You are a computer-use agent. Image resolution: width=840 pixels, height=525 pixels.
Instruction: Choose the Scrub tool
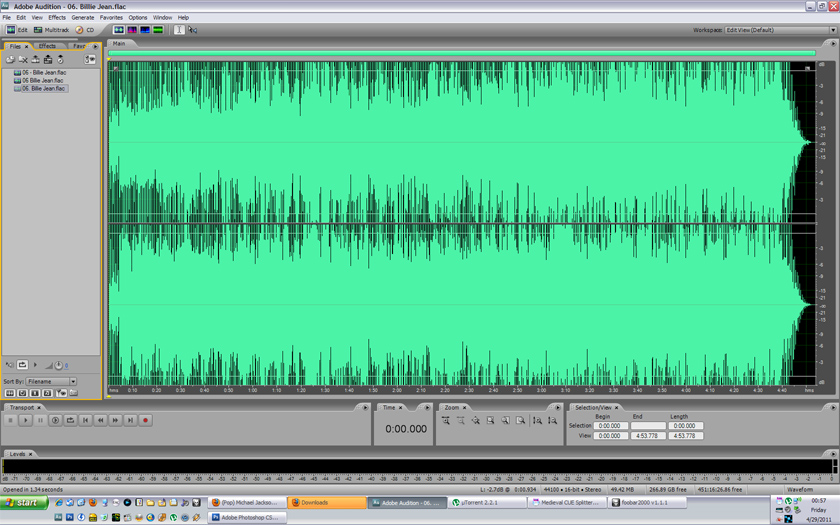192,30
